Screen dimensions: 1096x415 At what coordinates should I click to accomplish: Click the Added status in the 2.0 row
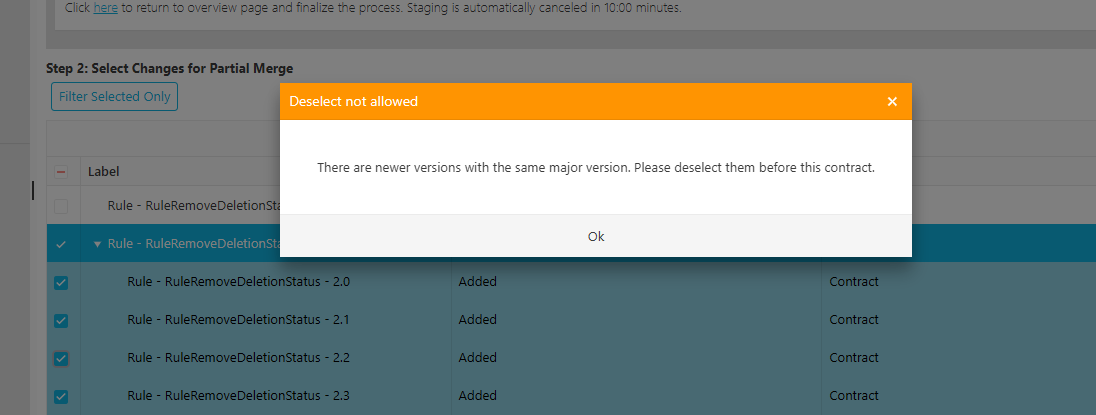(477, 282)
